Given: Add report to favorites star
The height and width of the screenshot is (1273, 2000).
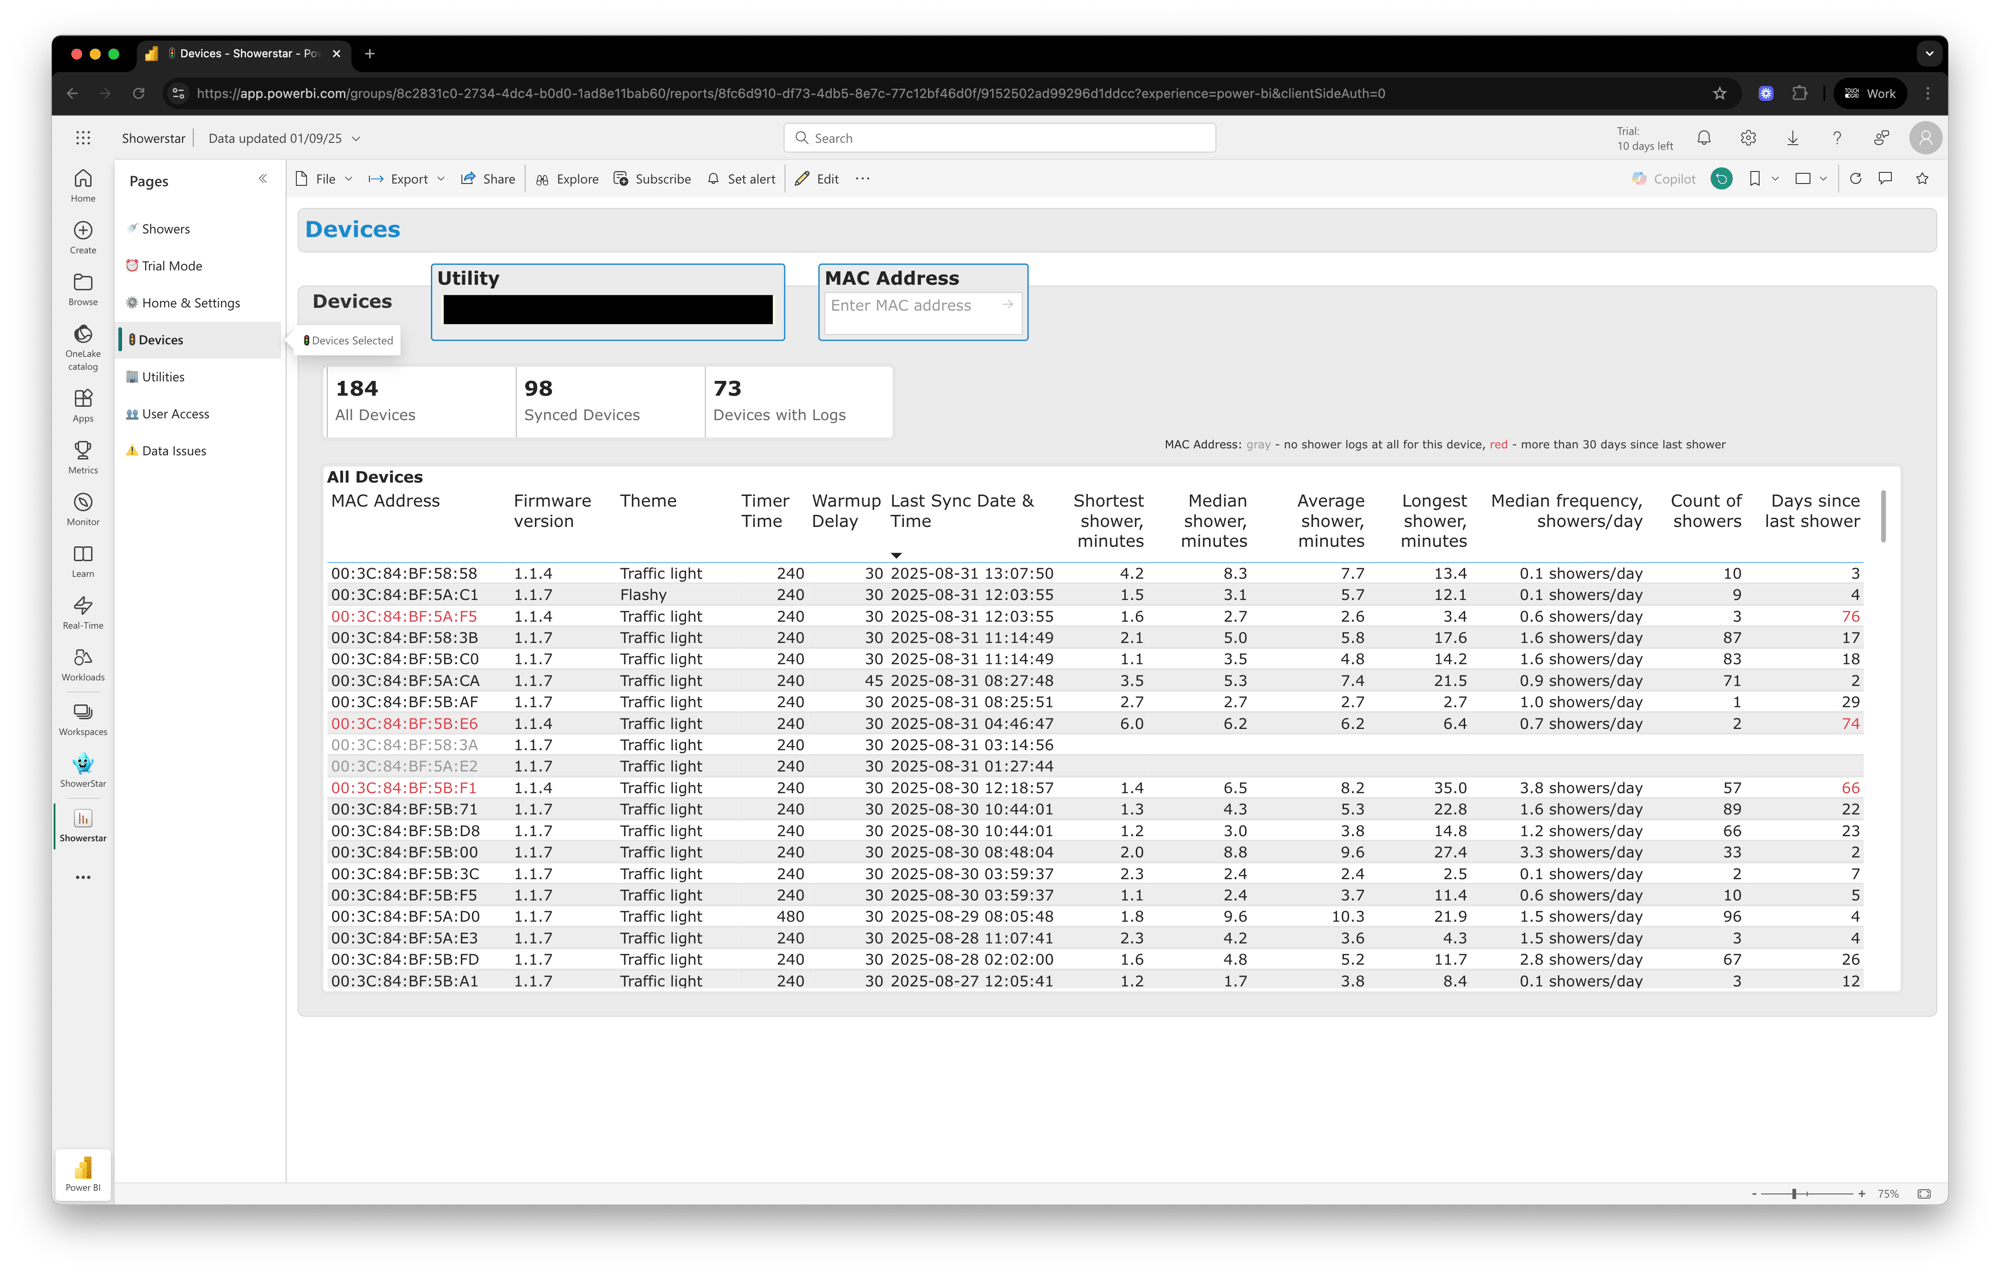Looking at the screenshot, I should pyautogui.click(x=1922, y=179).
